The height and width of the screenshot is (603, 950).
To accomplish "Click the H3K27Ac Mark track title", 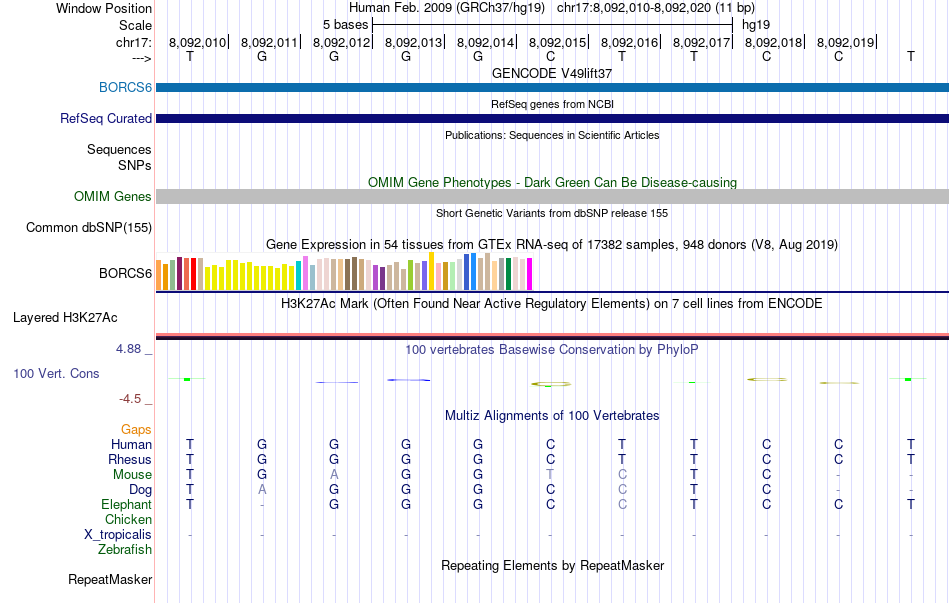I will pyautogui.click(x=552, y=303).
